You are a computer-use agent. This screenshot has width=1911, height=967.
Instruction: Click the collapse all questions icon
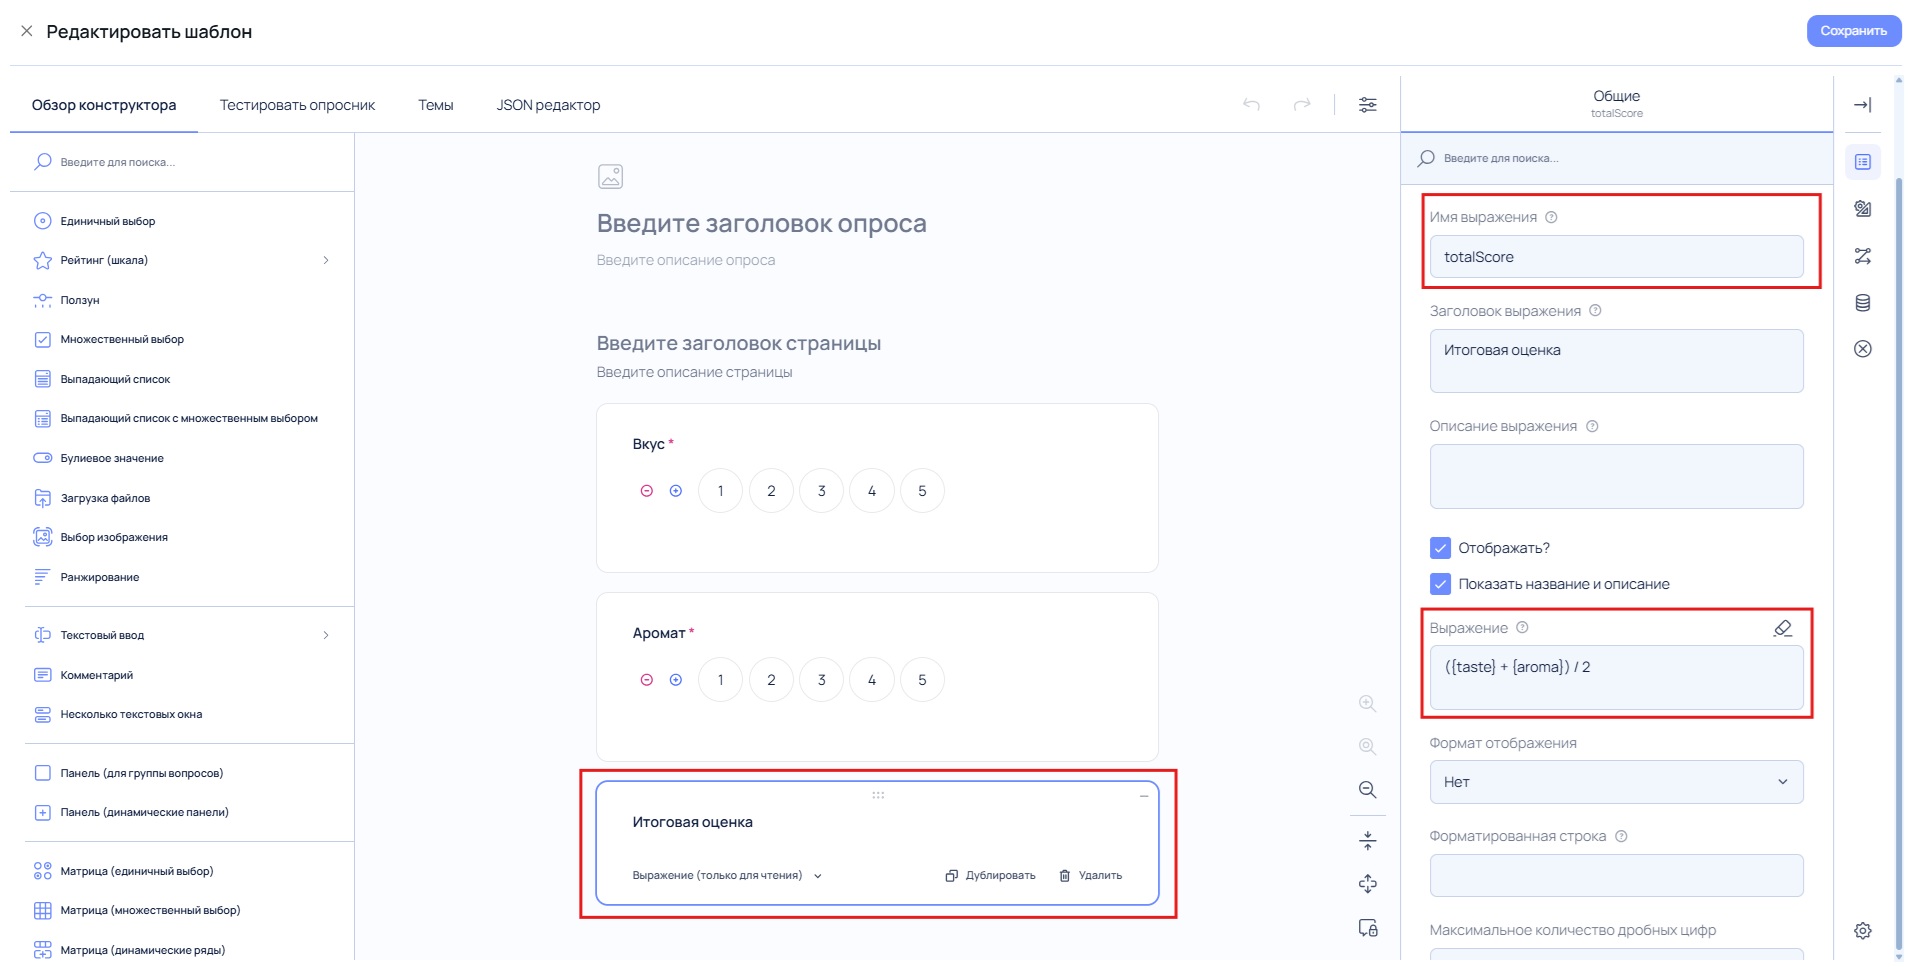click(x=1368, y=840)
